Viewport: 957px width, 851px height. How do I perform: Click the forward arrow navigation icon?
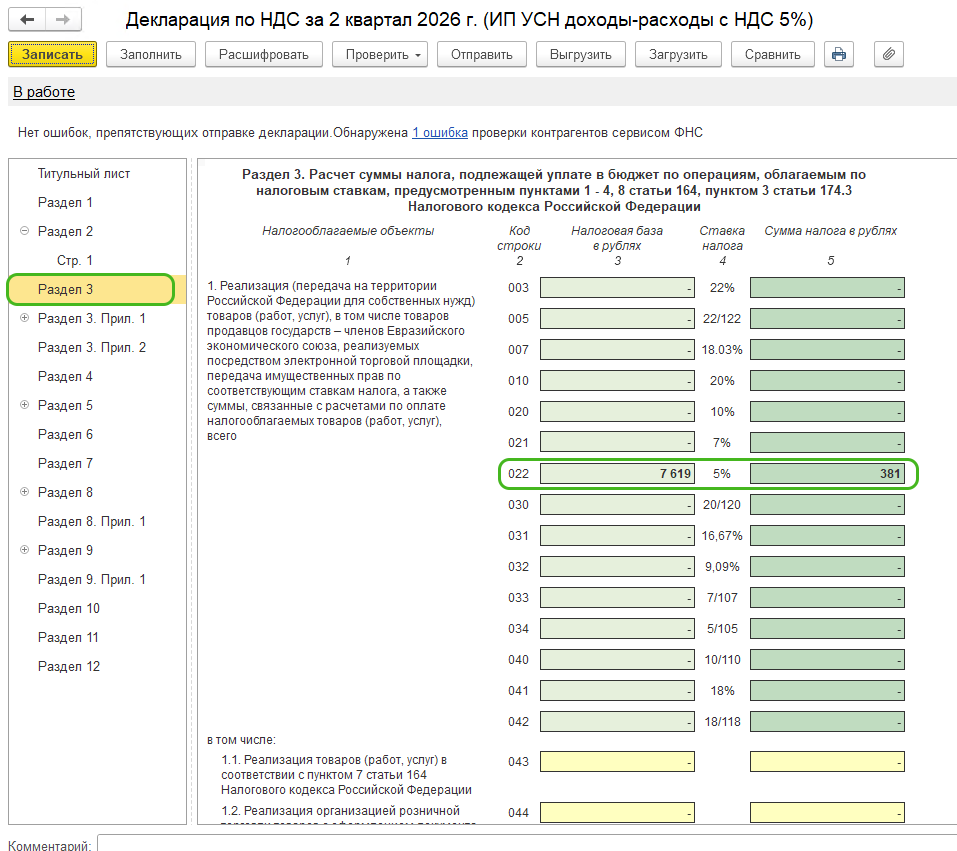click(x=63, y=20)
